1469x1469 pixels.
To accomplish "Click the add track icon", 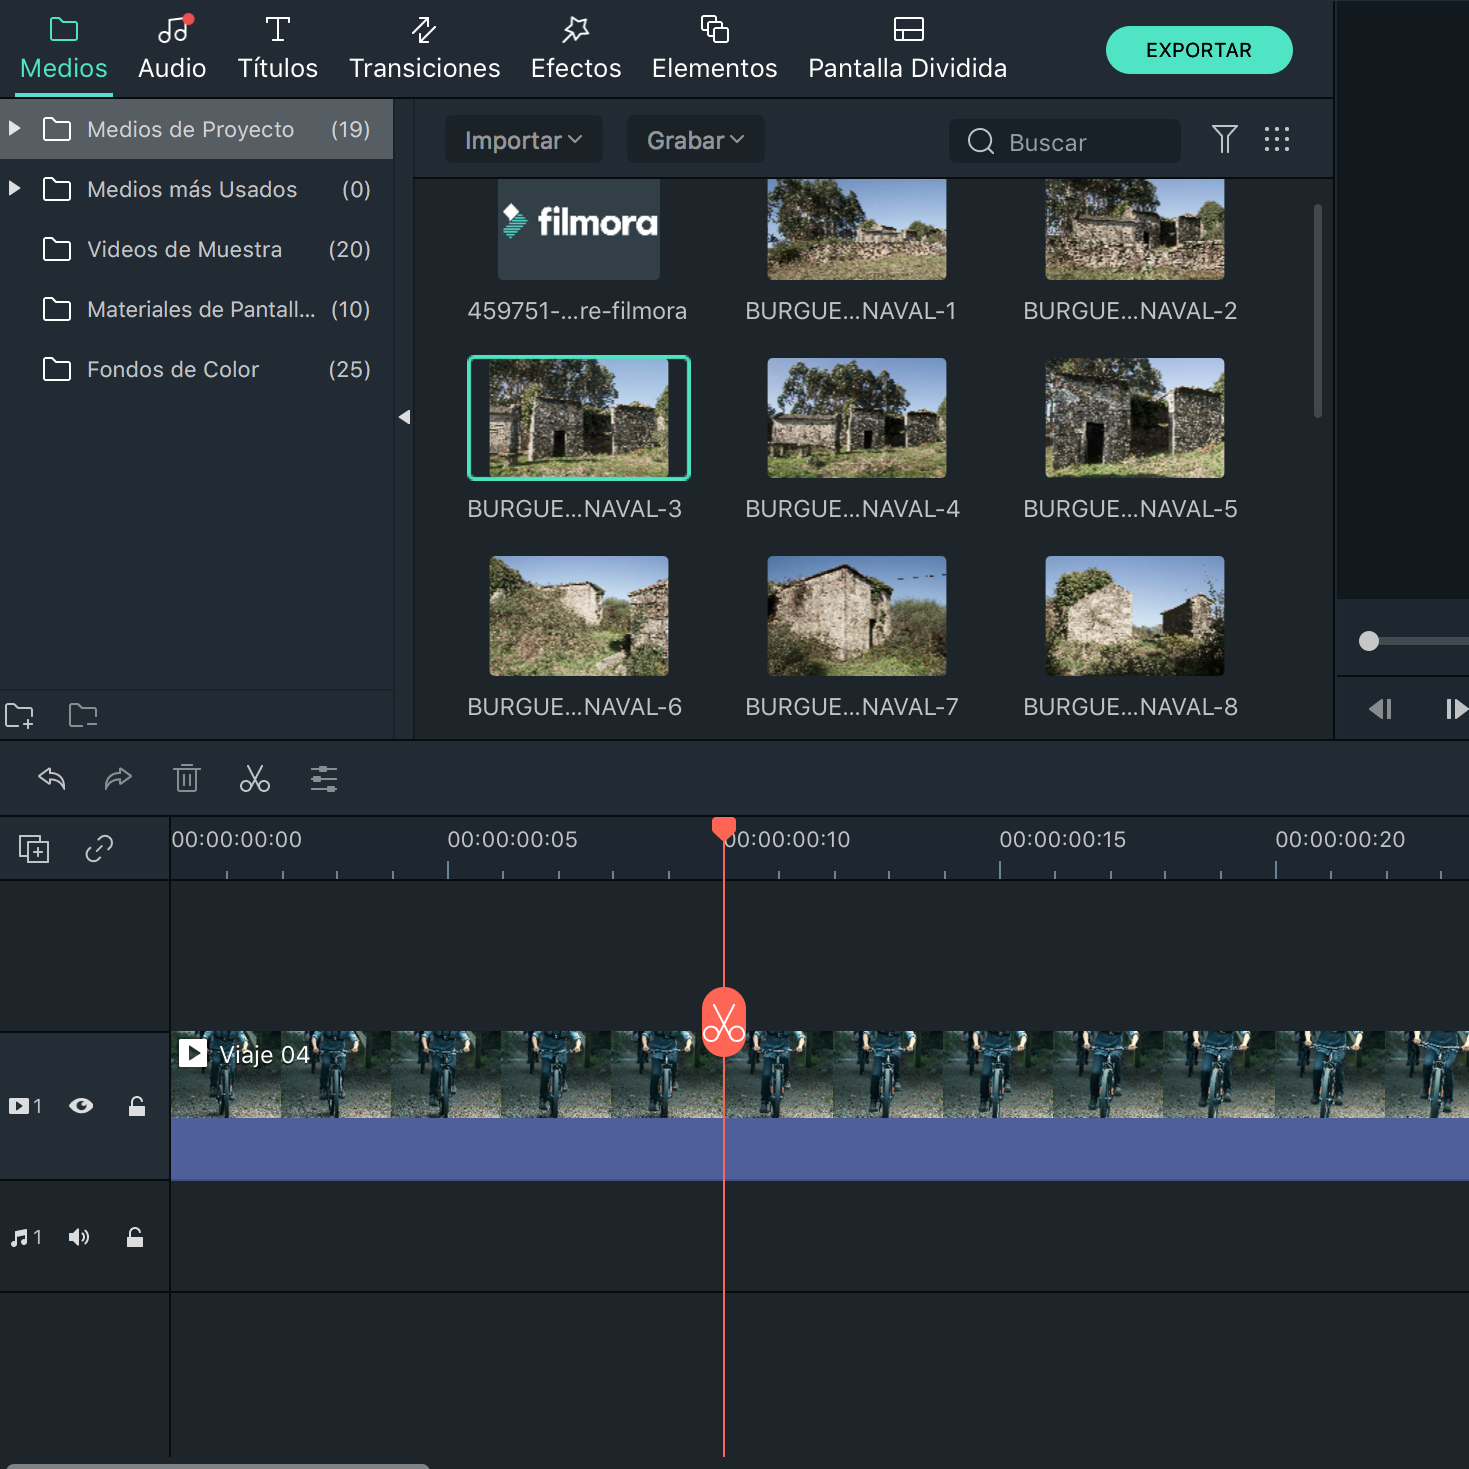I will tap(34, 849).
